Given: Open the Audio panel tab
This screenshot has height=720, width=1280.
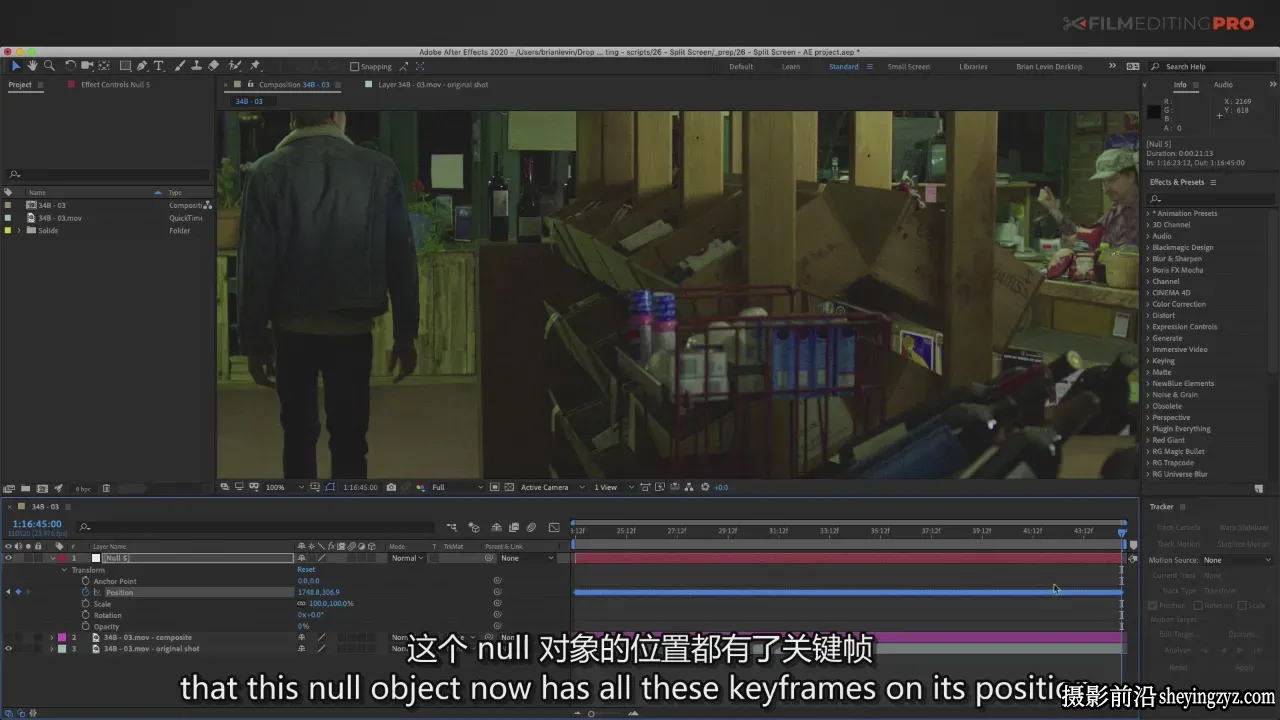Looking at the screenshot, I should point(1223,85).
